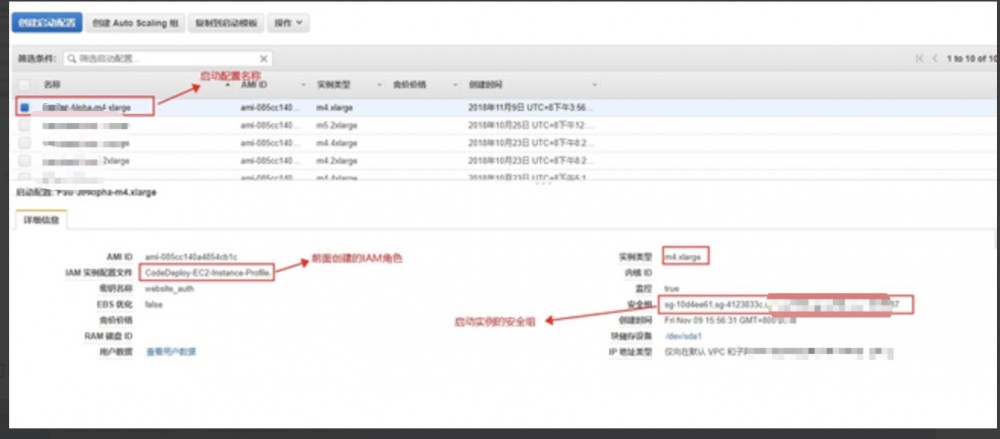1000x439 pixels.
Task: Sort by the AMI ID column header
Action: [254, 85]
